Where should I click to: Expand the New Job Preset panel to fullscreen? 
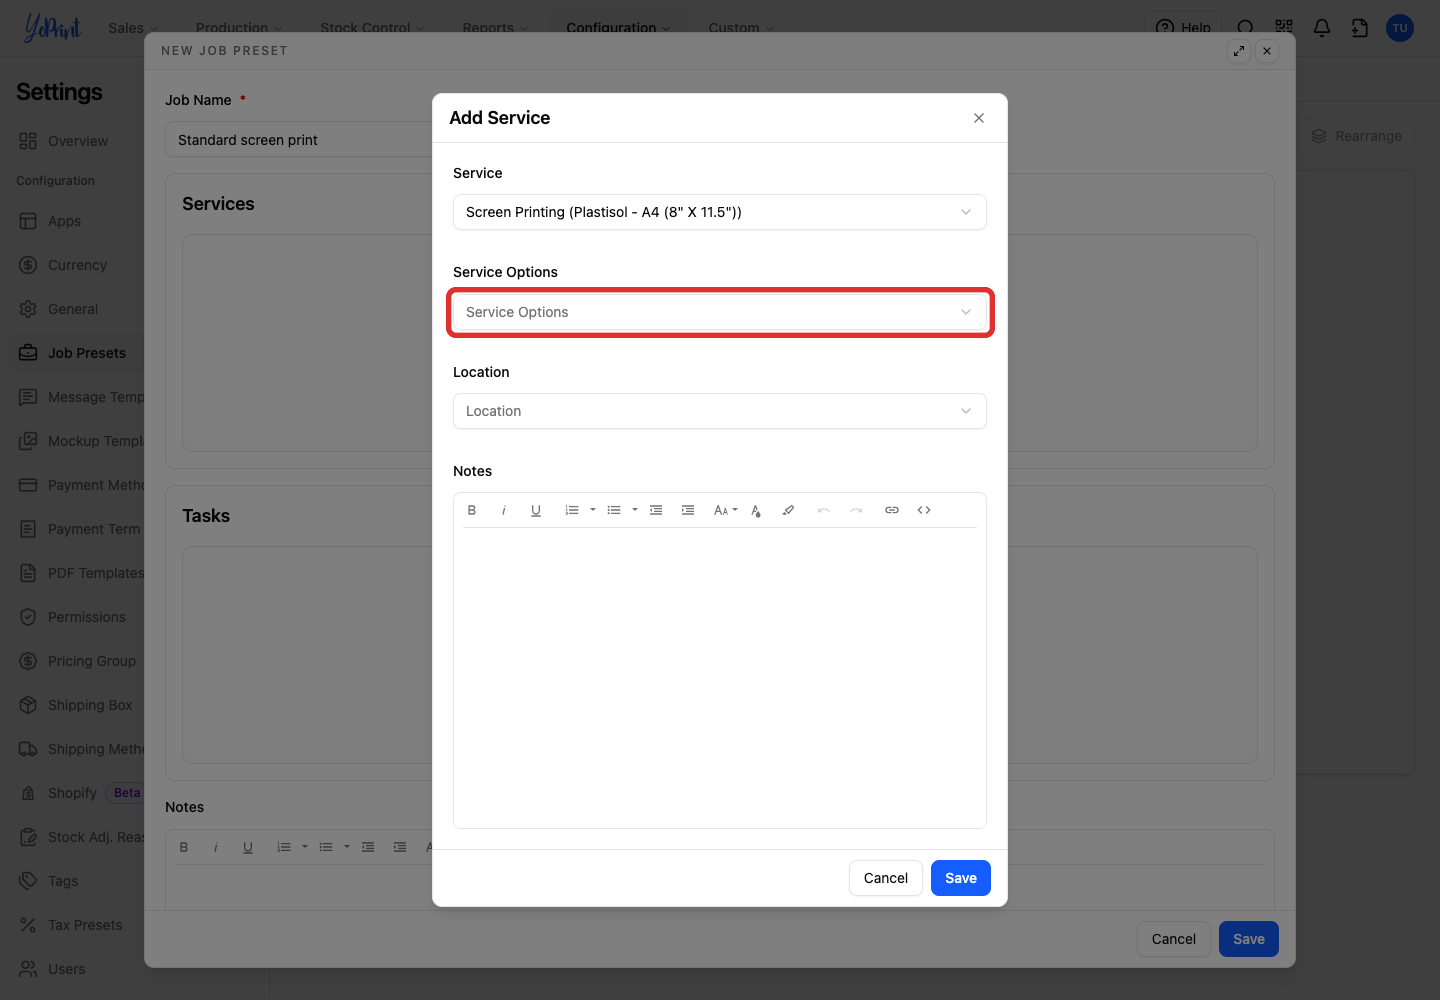click(1240, 51)
